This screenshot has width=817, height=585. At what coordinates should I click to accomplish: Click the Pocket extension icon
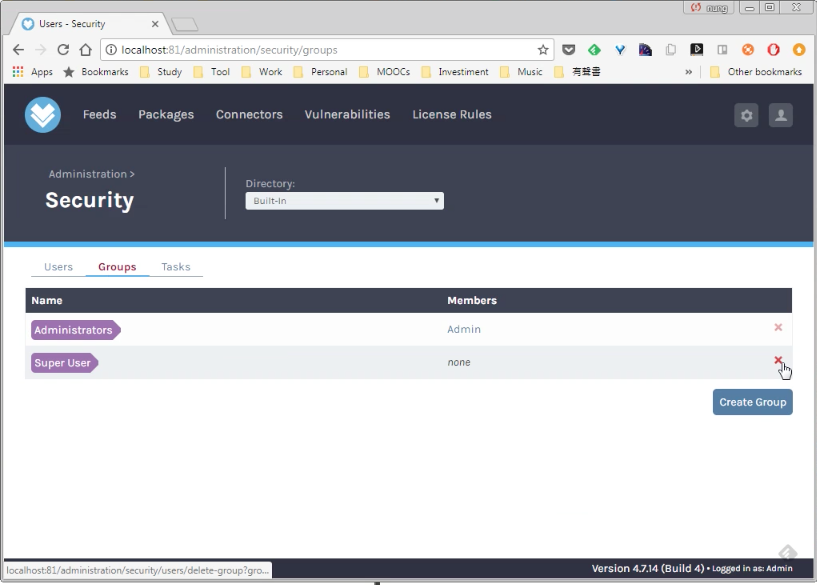click(x=568, y=50)
